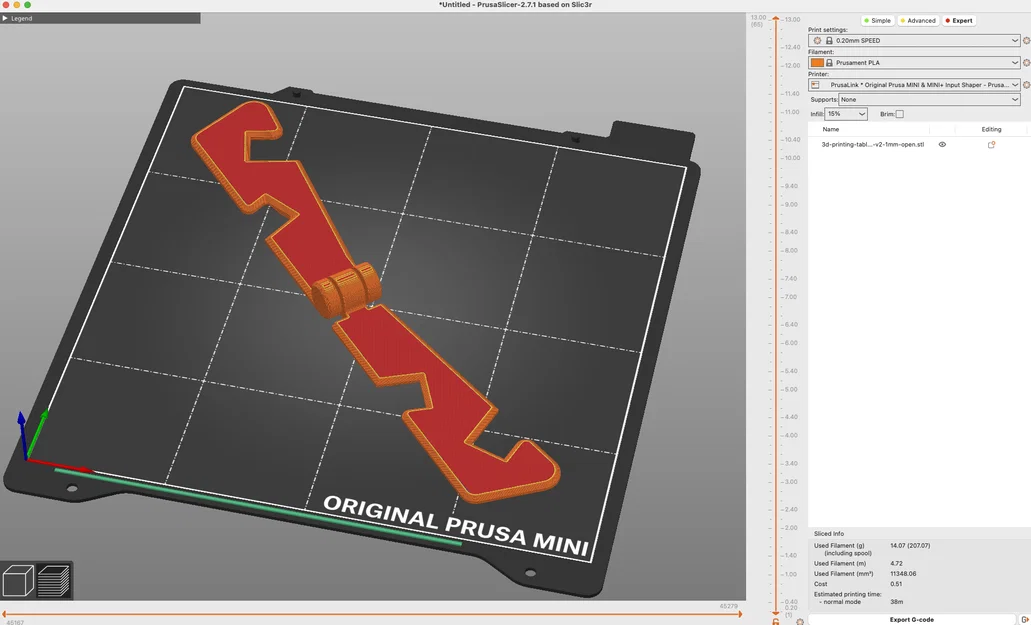Viewport: 1031px width, 625px height.
Task: Open the Supports dropdown showing None
Action: pyautogui.click(x=929, y=100)
